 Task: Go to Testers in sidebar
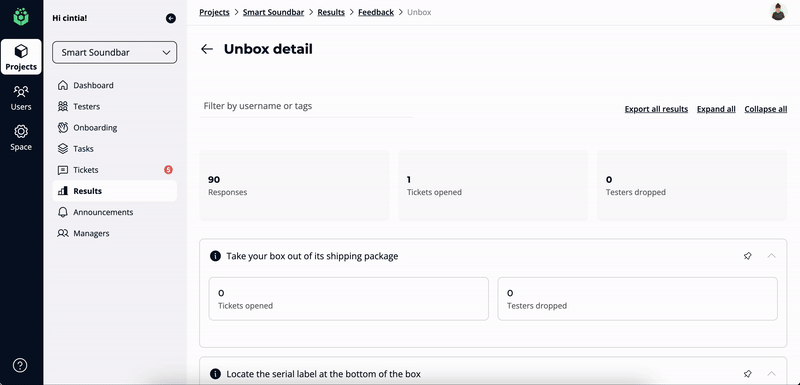pyautogui.click(x=115, y=107)
